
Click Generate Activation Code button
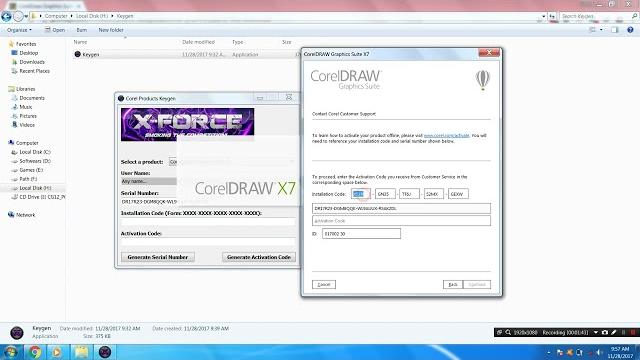coord(259,257)
